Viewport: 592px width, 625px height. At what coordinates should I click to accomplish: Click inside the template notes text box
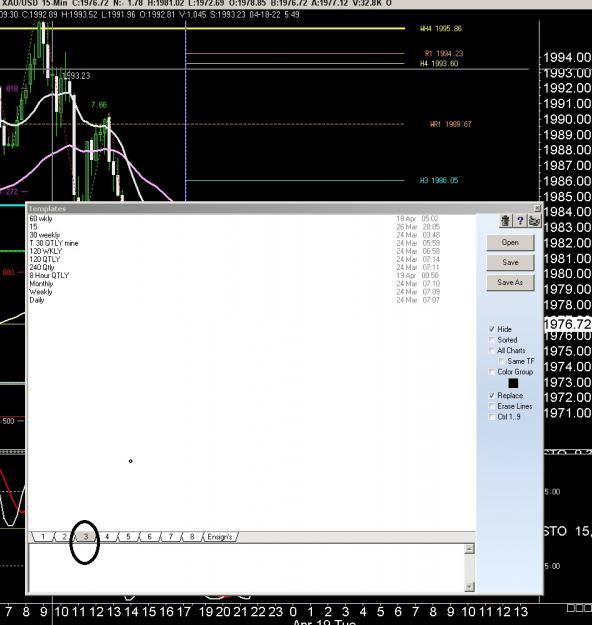(246, 568)
